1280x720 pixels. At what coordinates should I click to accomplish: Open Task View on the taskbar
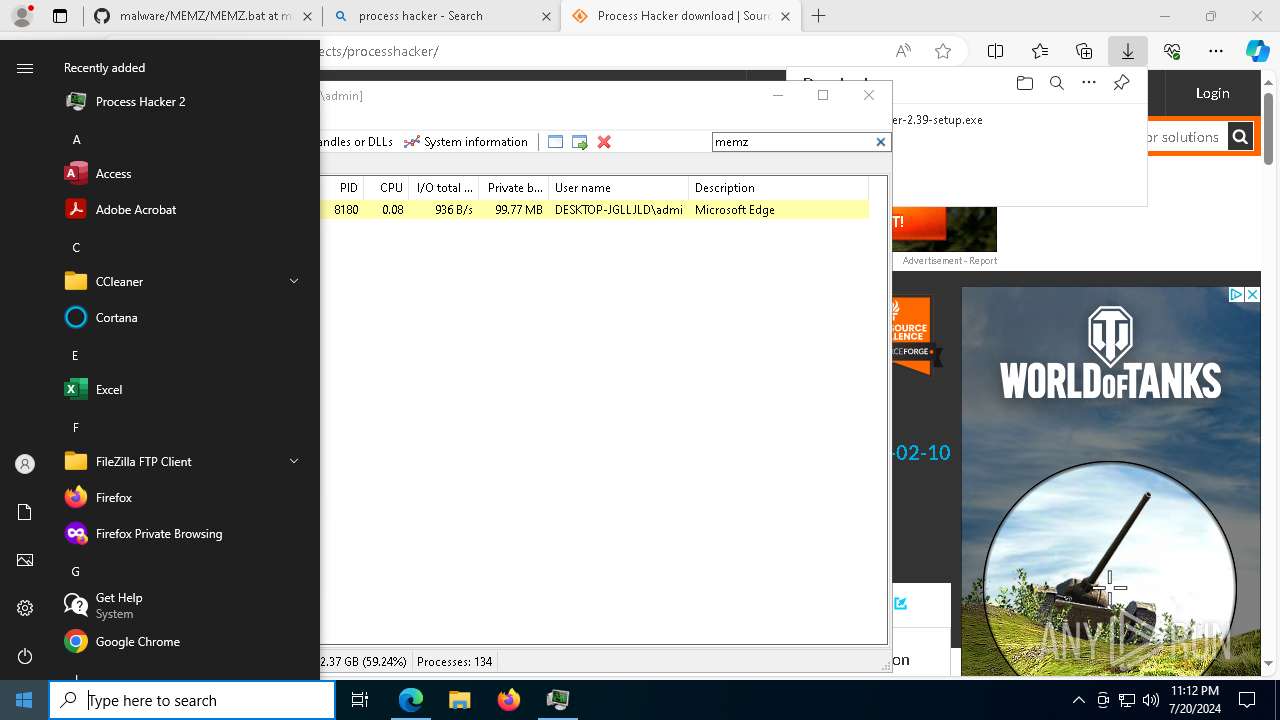(360, 700)
